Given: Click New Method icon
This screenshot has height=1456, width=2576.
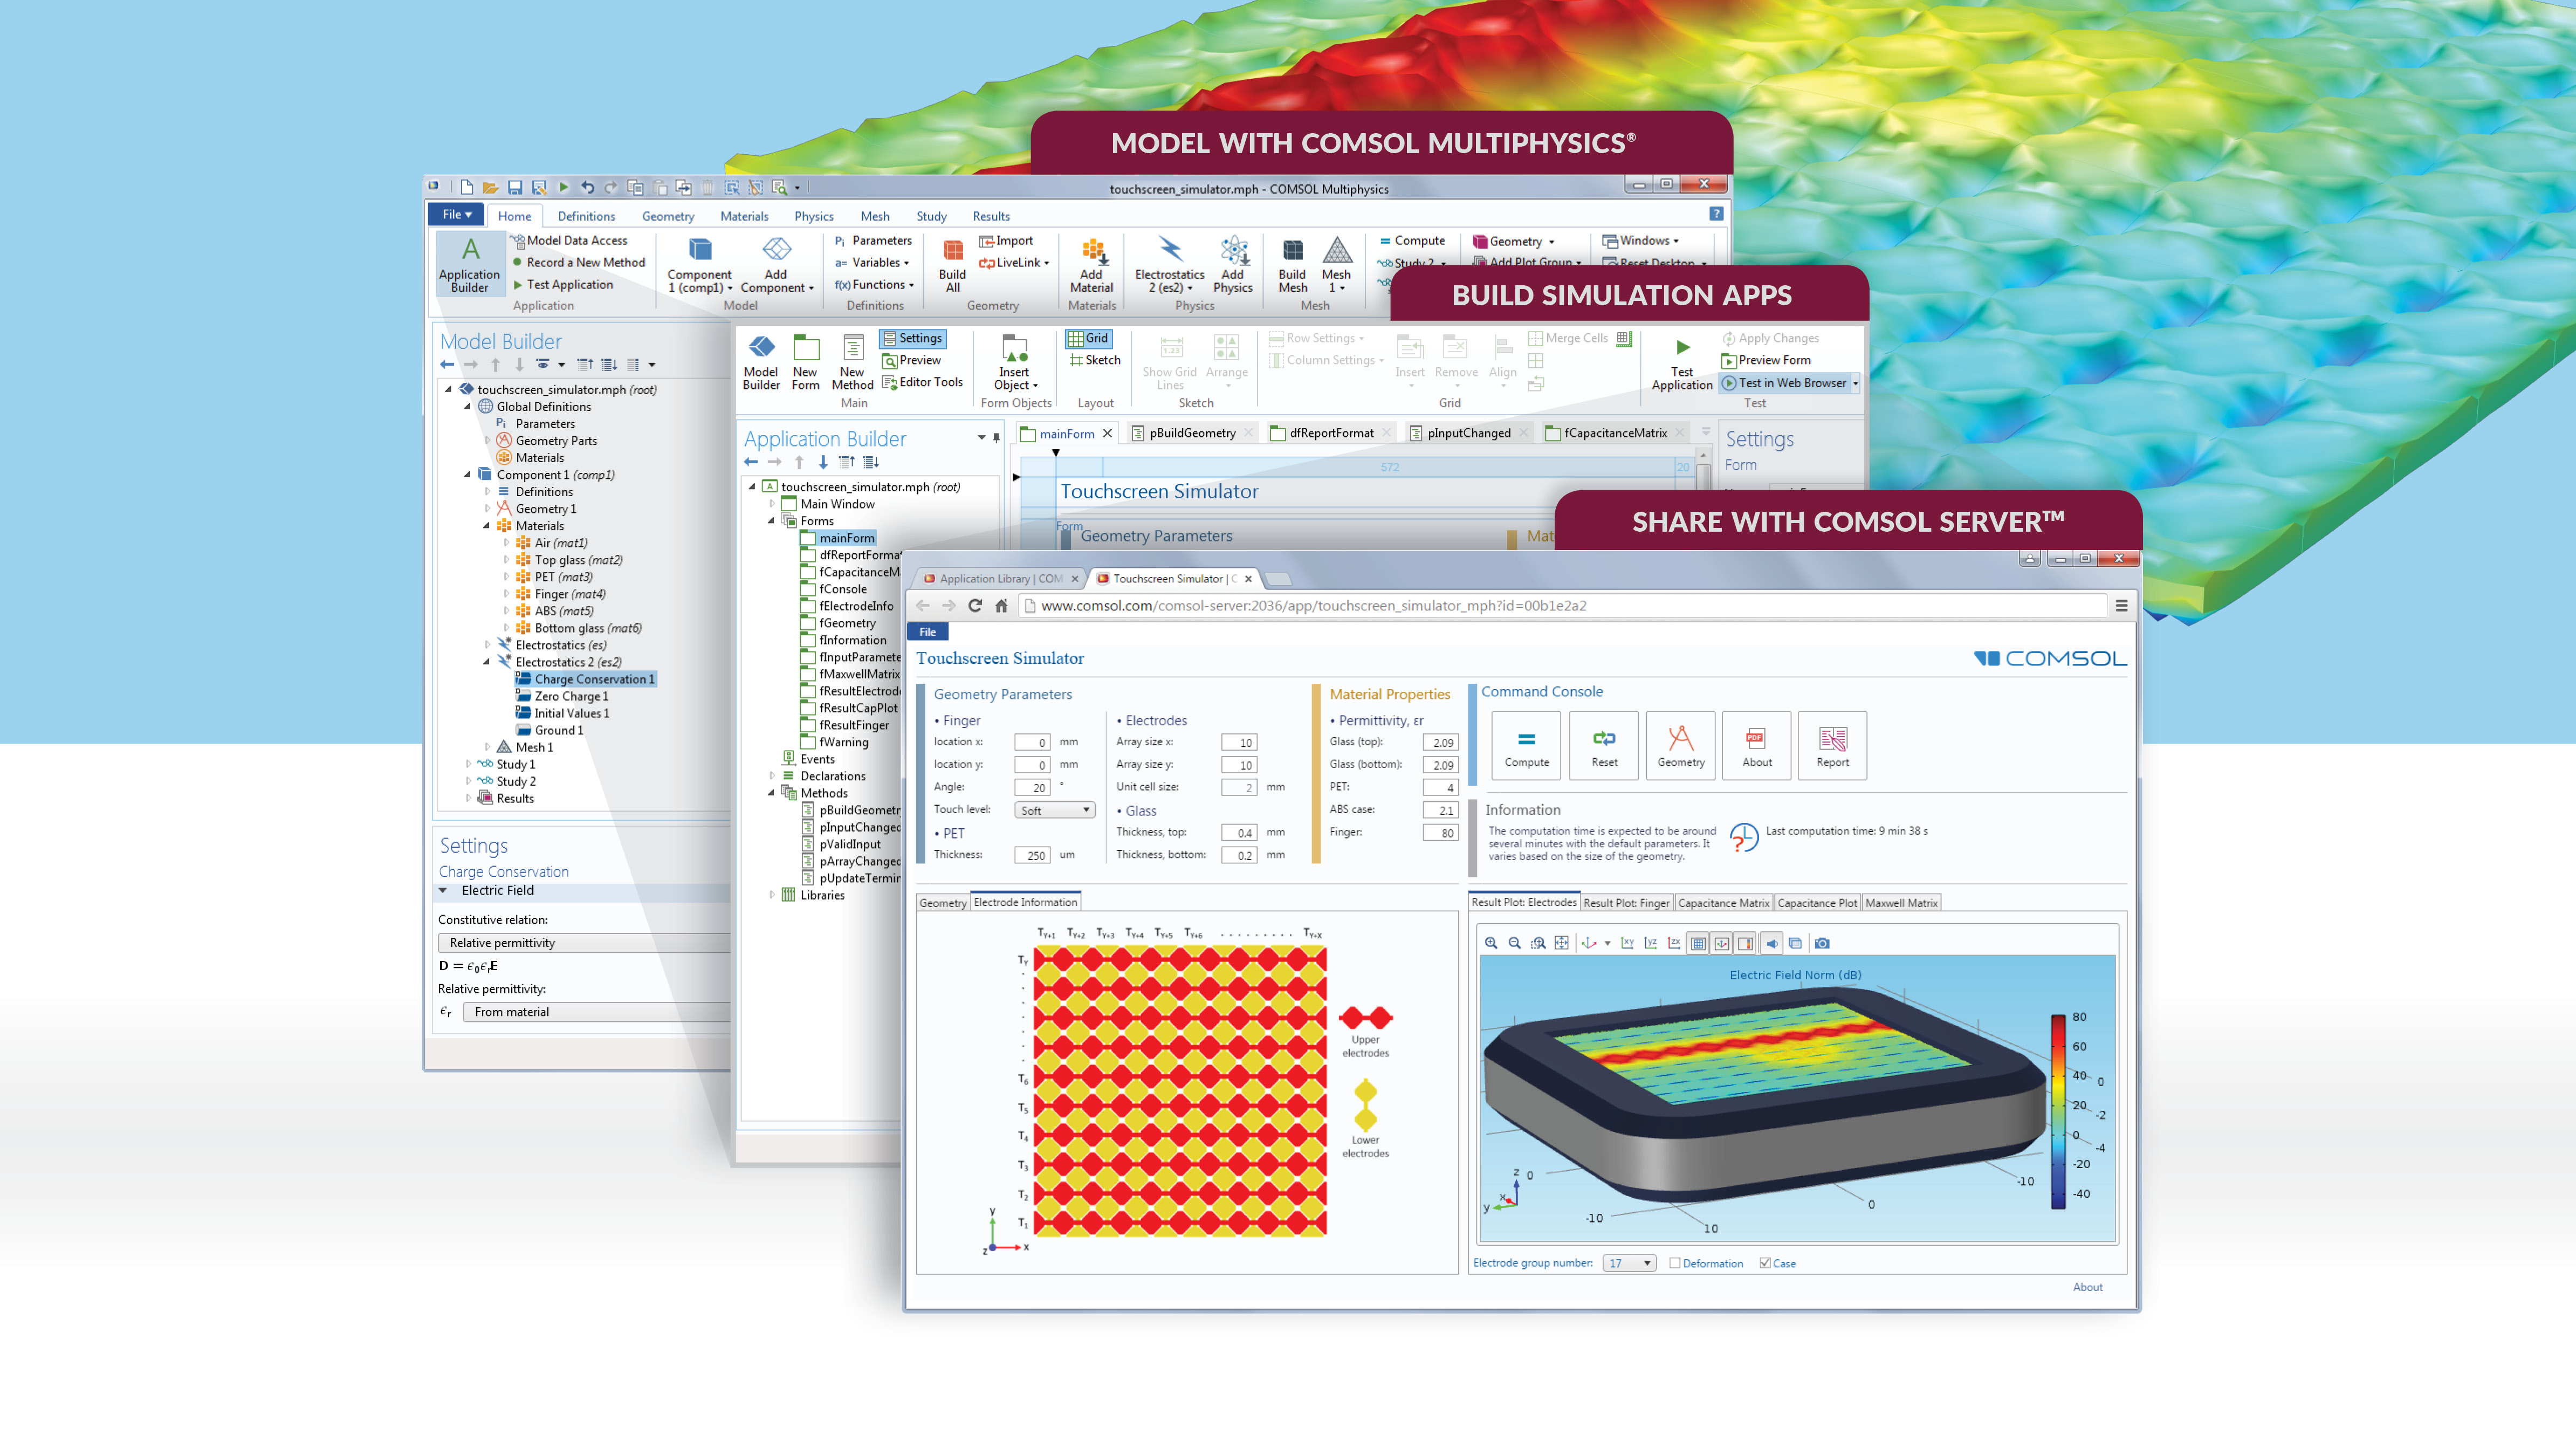Looking at the screenshot, I should pos(852,362).
